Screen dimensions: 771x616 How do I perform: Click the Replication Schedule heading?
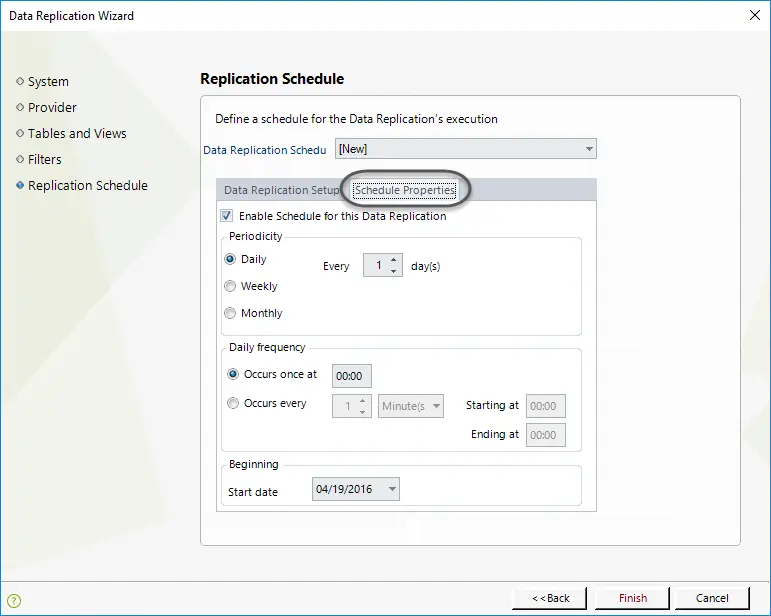point(272,79)
